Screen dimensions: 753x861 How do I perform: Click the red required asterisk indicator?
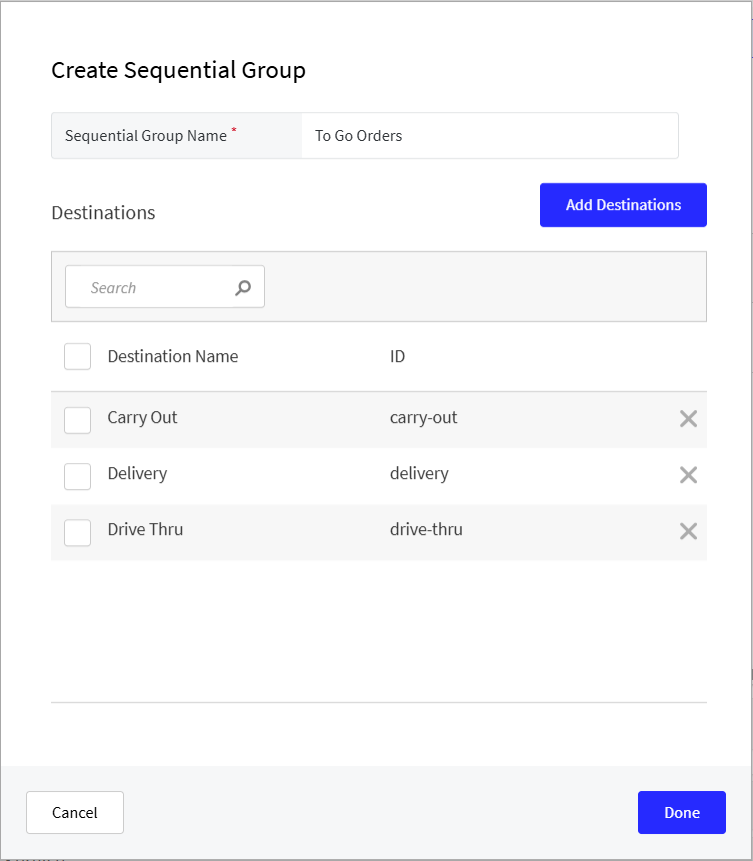pyautogui.click(x=236, y=129)
